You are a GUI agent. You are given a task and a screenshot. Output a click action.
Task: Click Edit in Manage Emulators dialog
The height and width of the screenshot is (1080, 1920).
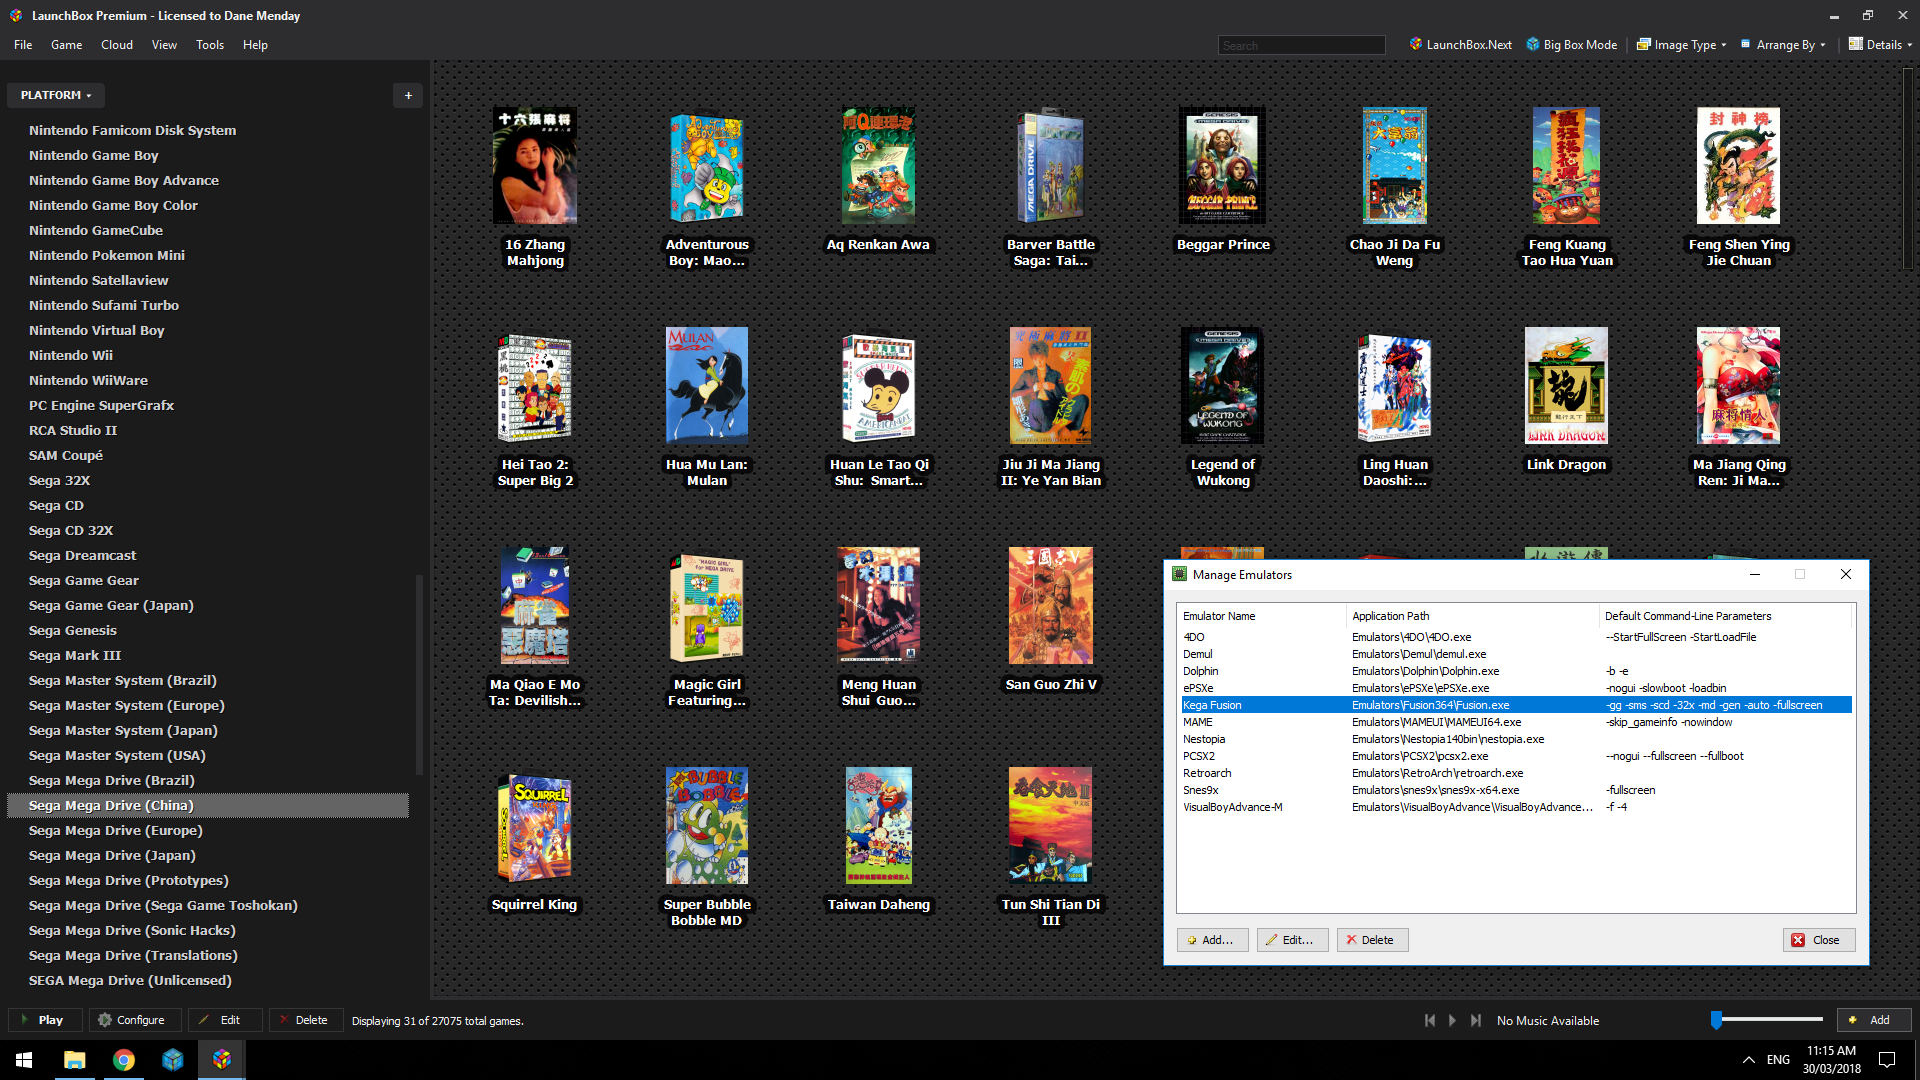point(1292,940)
